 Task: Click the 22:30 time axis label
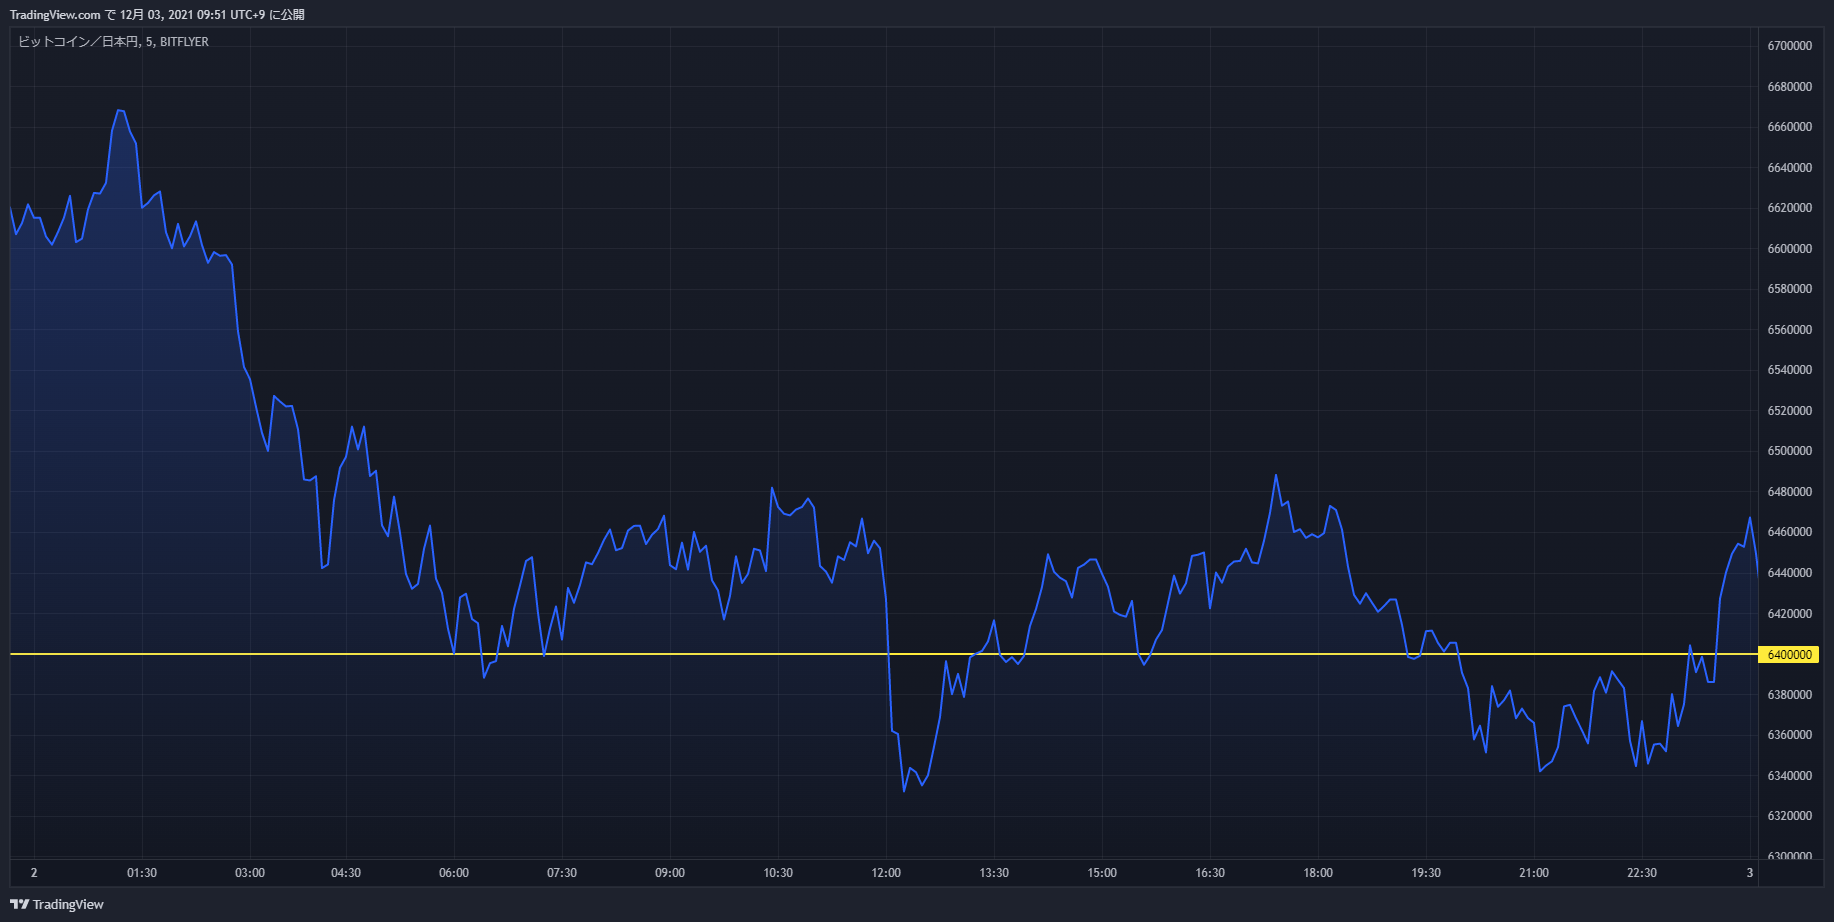(1642, 873)
